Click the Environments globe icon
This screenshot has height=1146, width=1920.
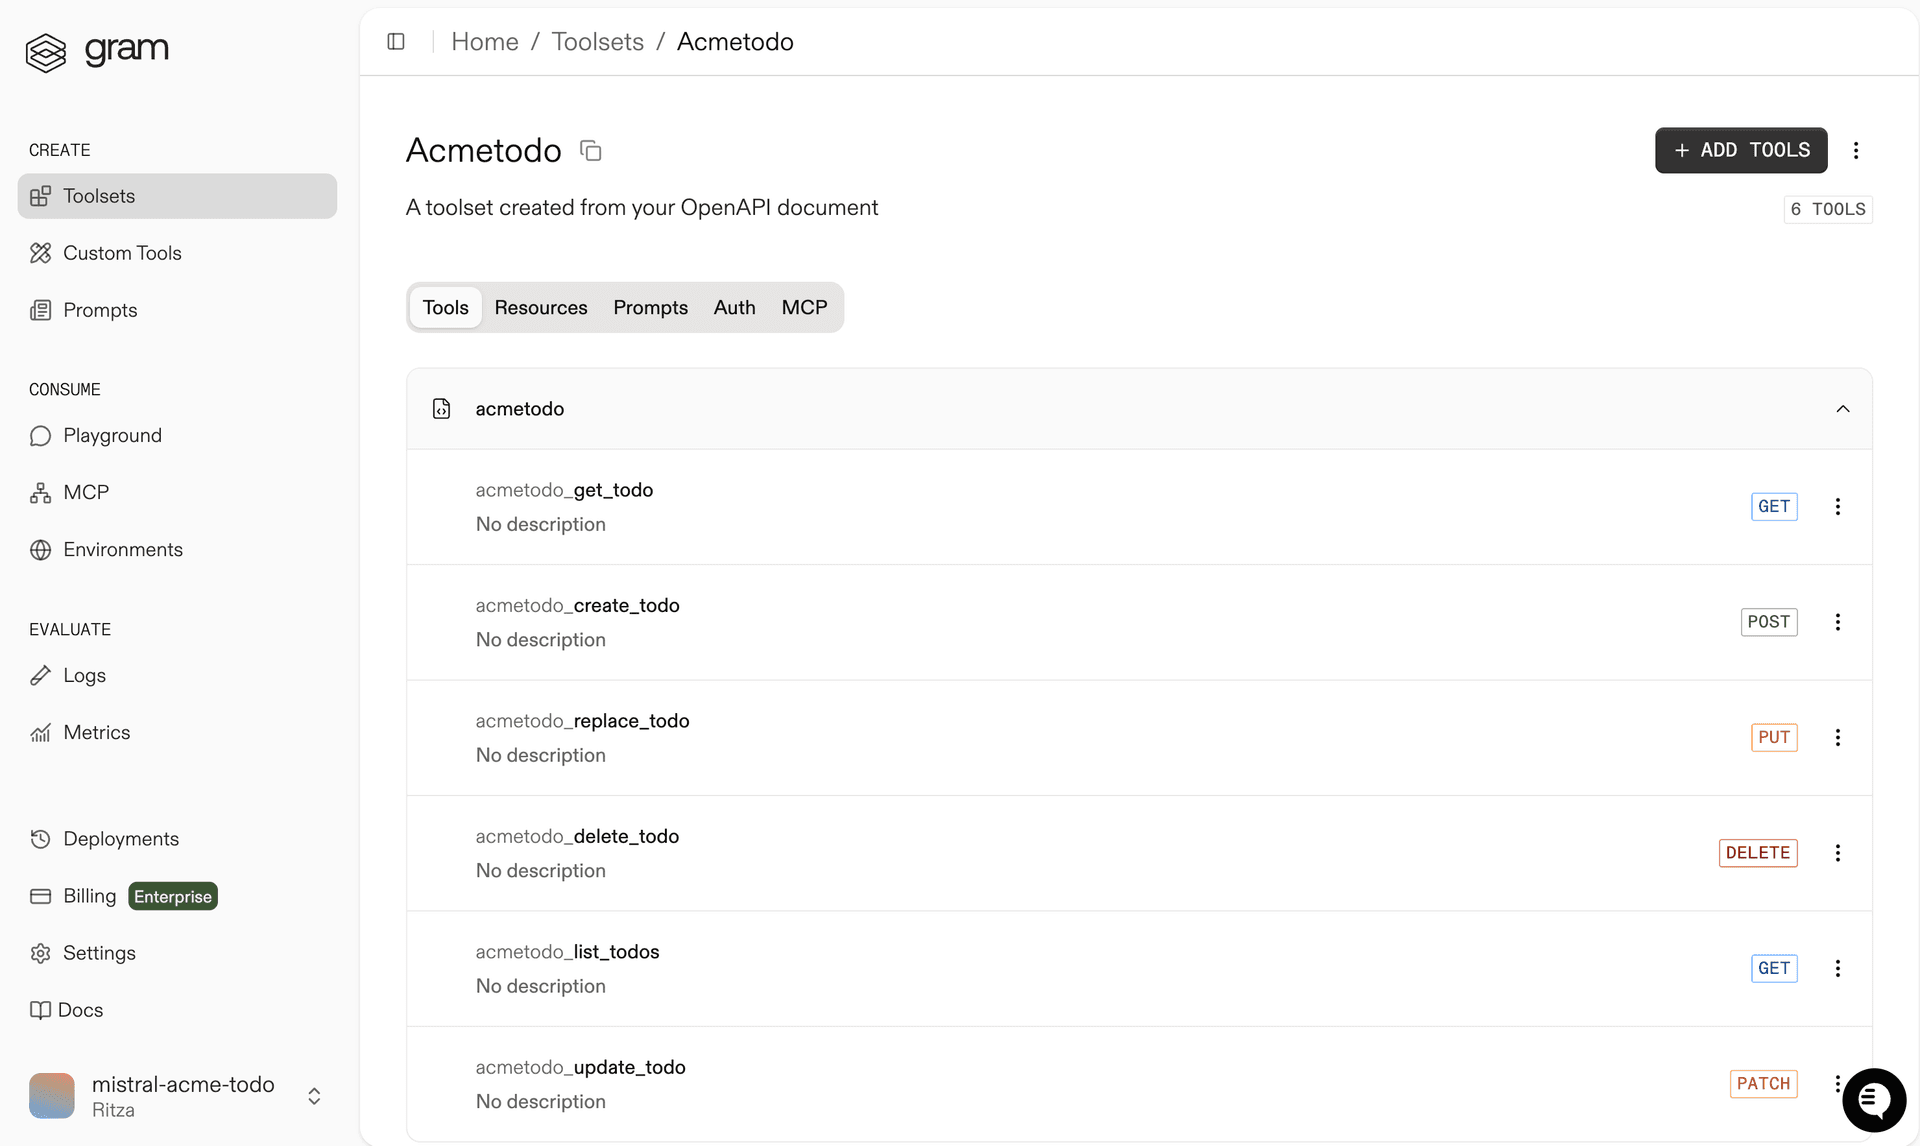(40, 549)
